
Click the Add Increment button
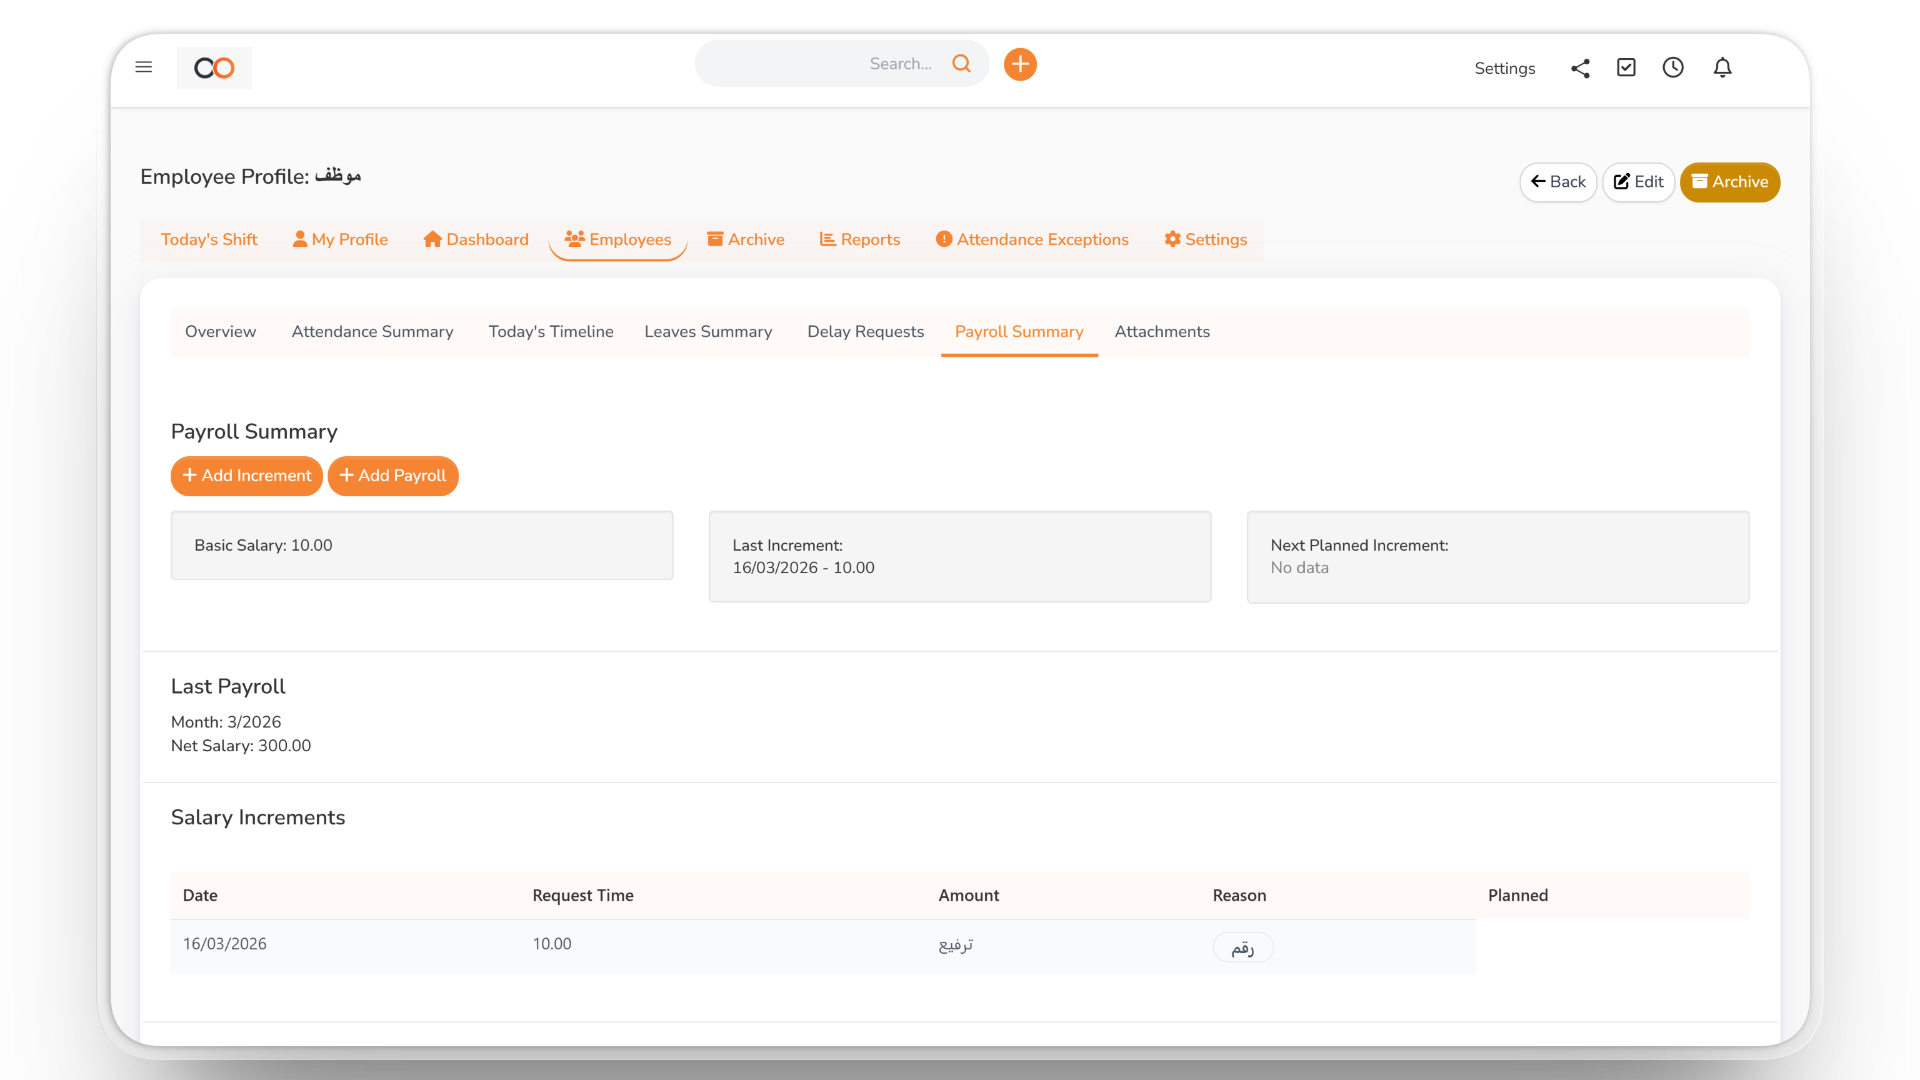coord(246,476)
